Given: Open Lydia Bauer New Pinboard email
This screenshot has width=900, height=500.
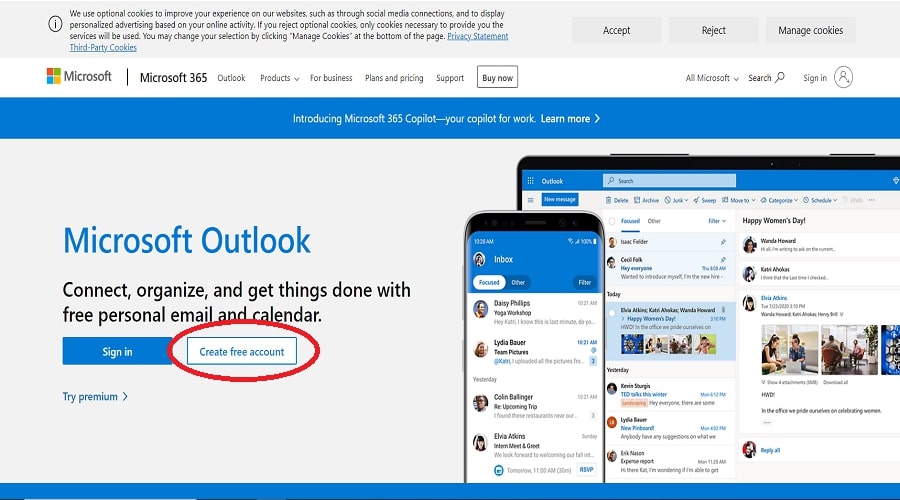Looking at the screenshot, I should 669,428.
